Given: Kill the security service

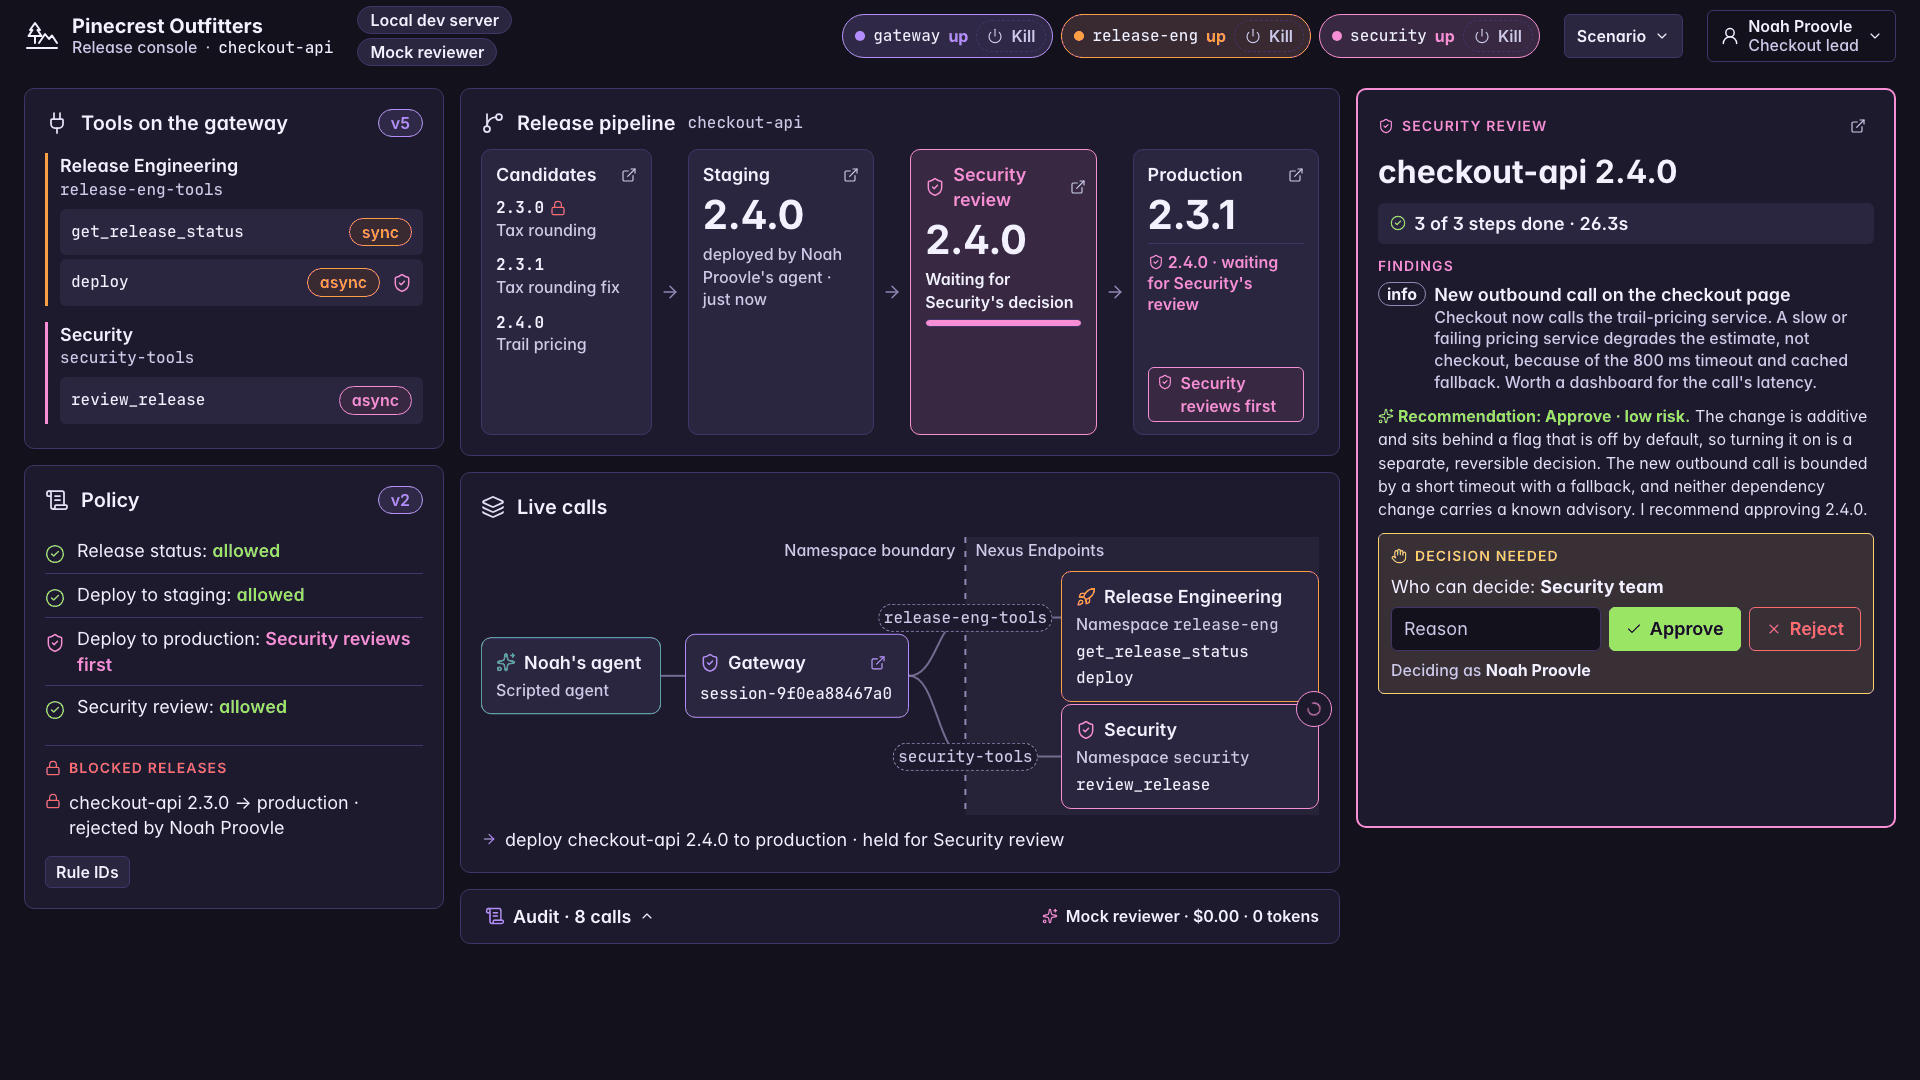Looking at the screenshot, I should [x=1499, y=36].
